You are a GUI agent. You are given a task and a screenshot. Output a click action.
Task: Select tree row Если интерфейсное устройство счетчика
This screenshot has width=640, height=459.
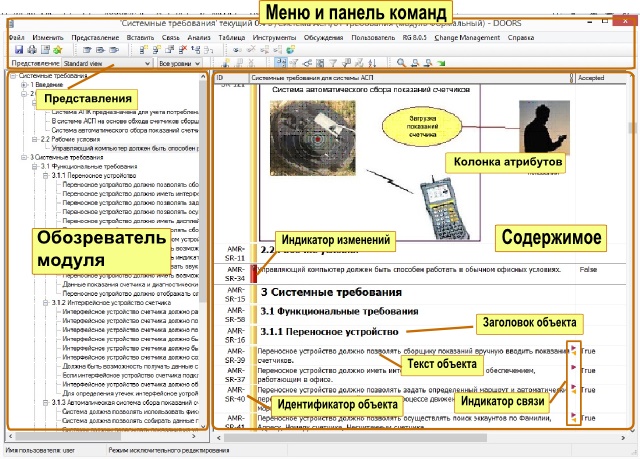coord(130,375)
